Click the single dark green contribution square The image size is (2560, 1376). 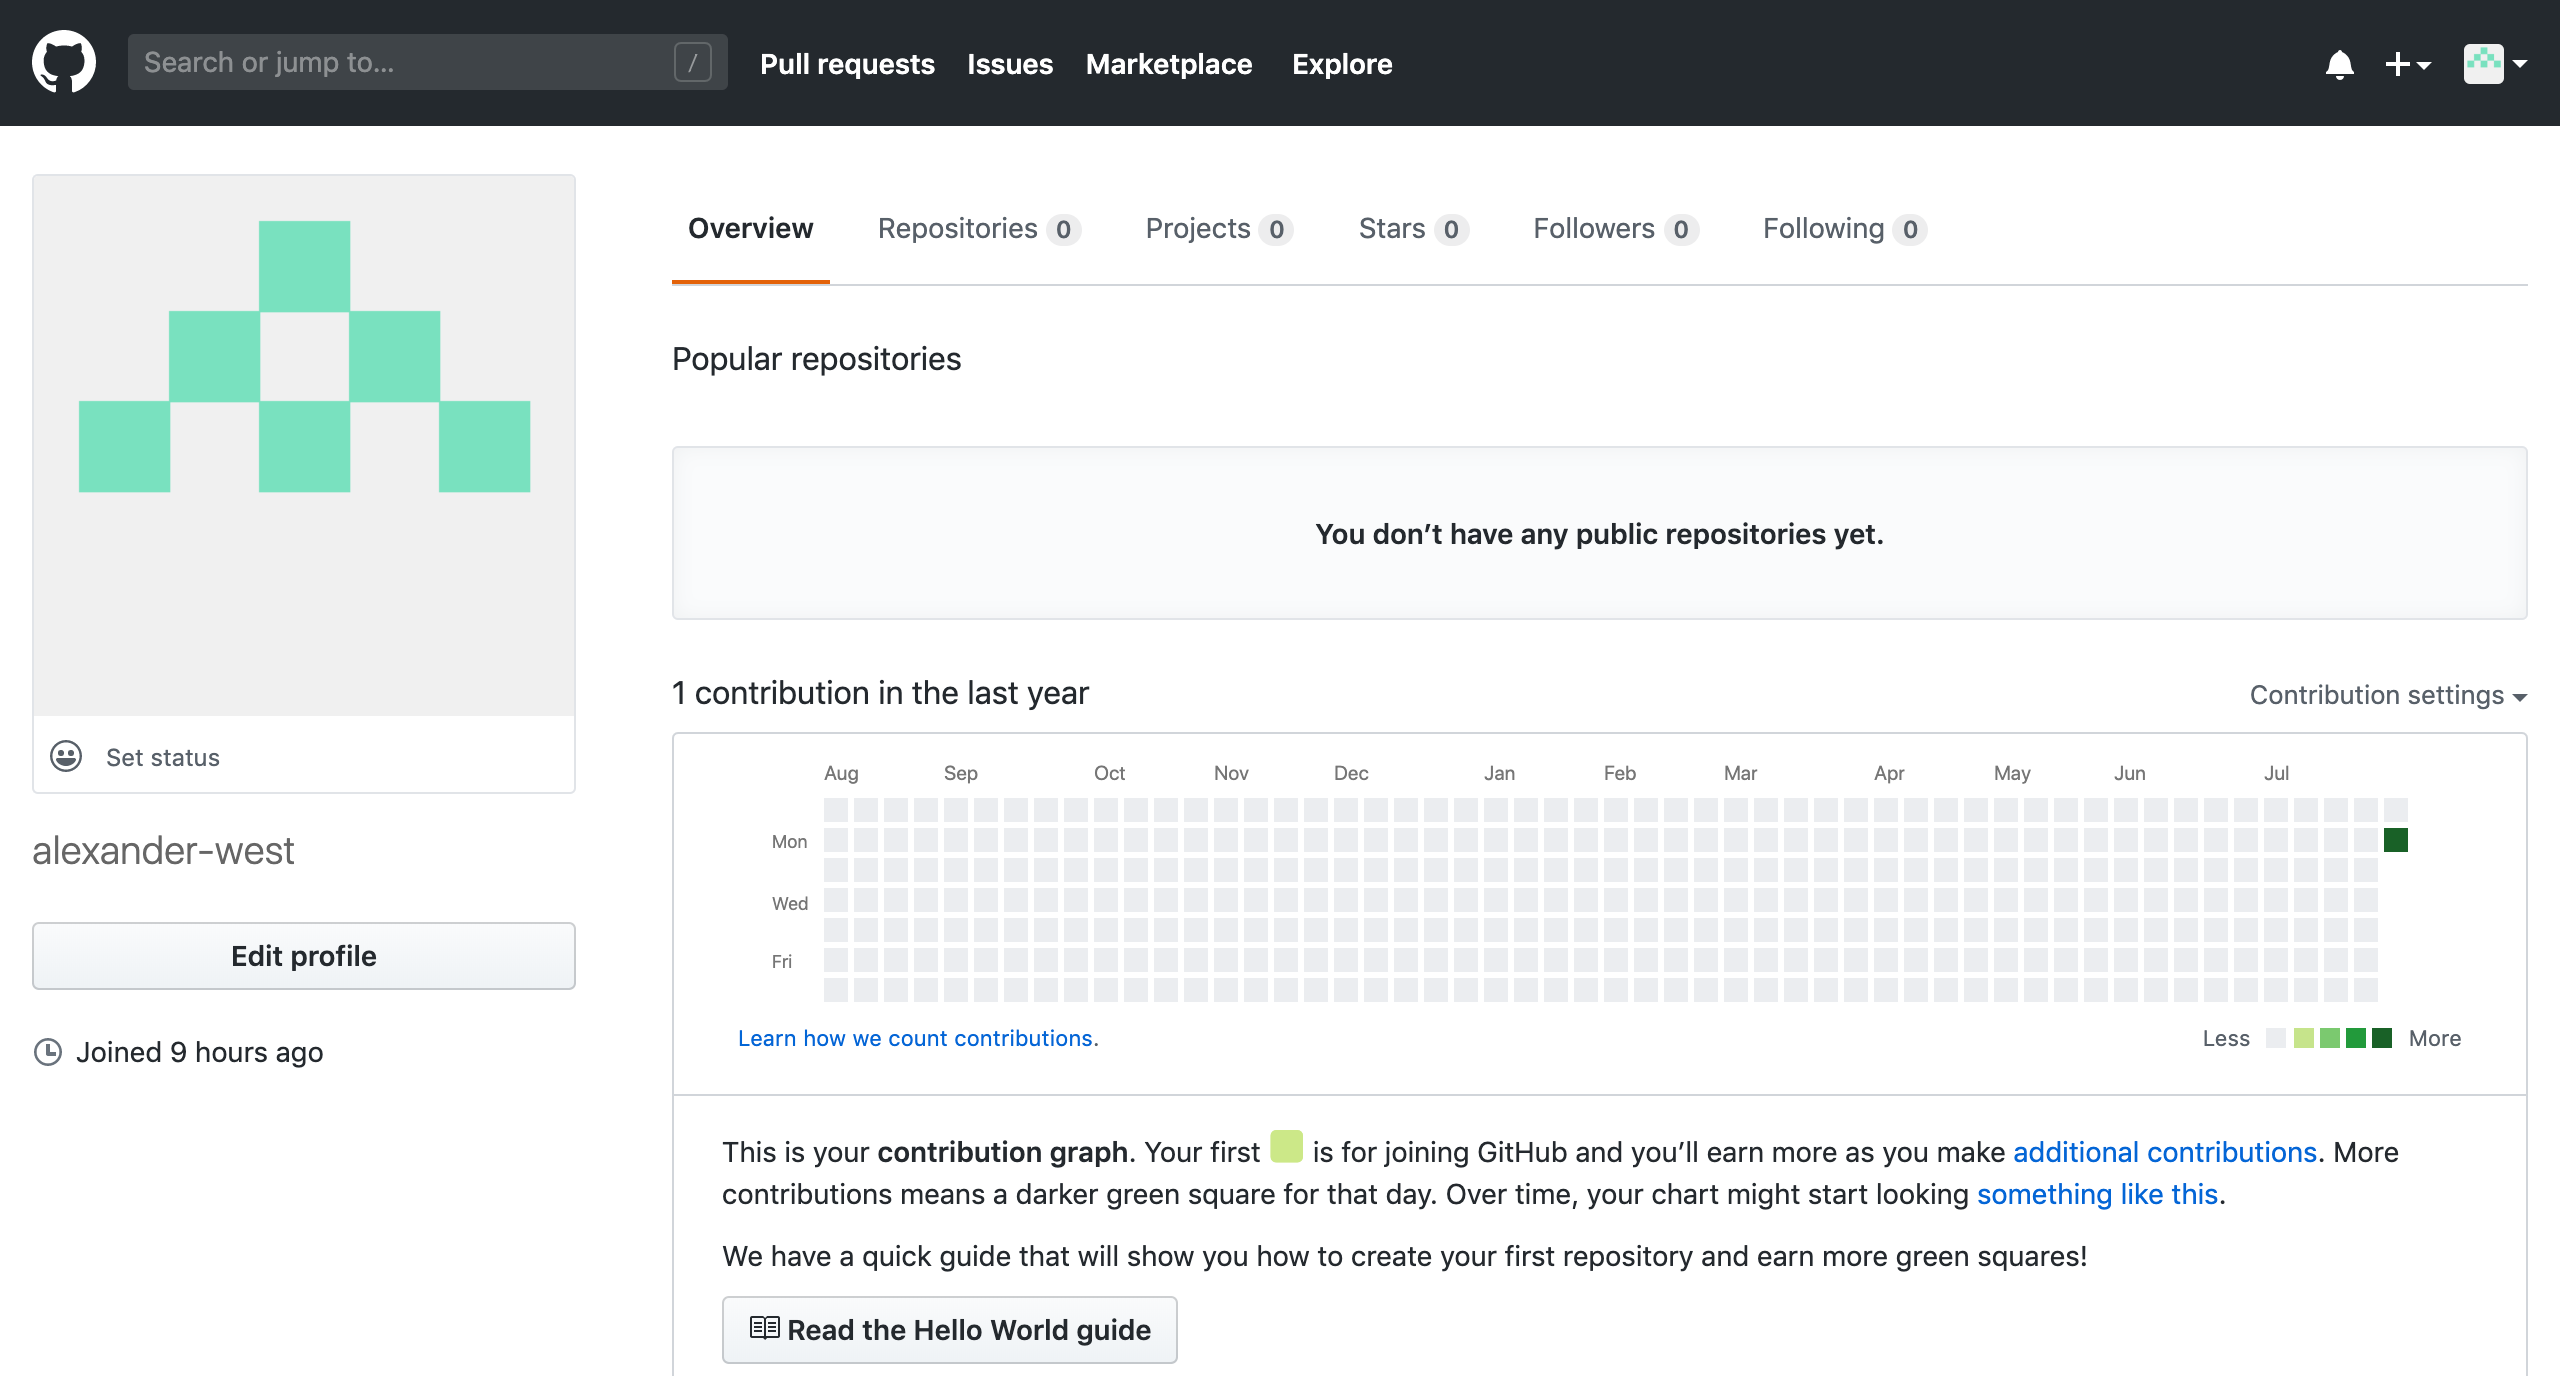coord(2396,840)
